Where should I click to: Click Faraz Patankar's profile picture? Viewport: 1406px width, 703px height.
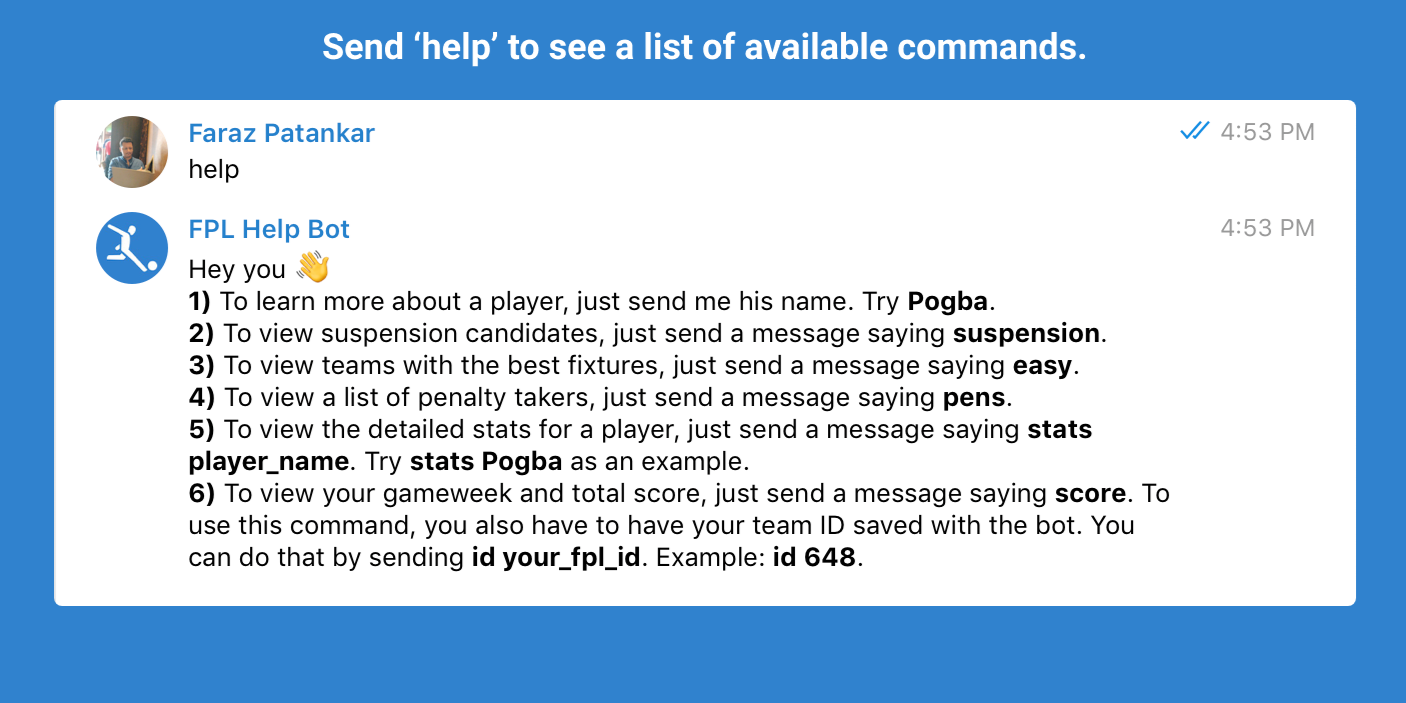(x=131, y=151)
